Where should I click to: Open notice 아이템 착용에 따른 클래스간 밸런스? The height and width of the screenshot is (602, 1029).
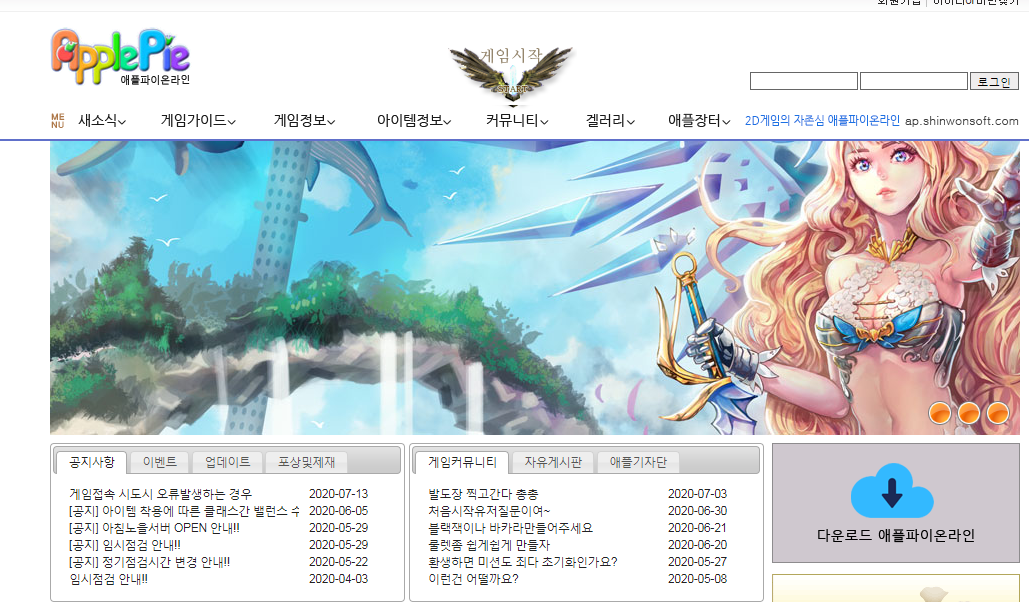click(184, 511)
